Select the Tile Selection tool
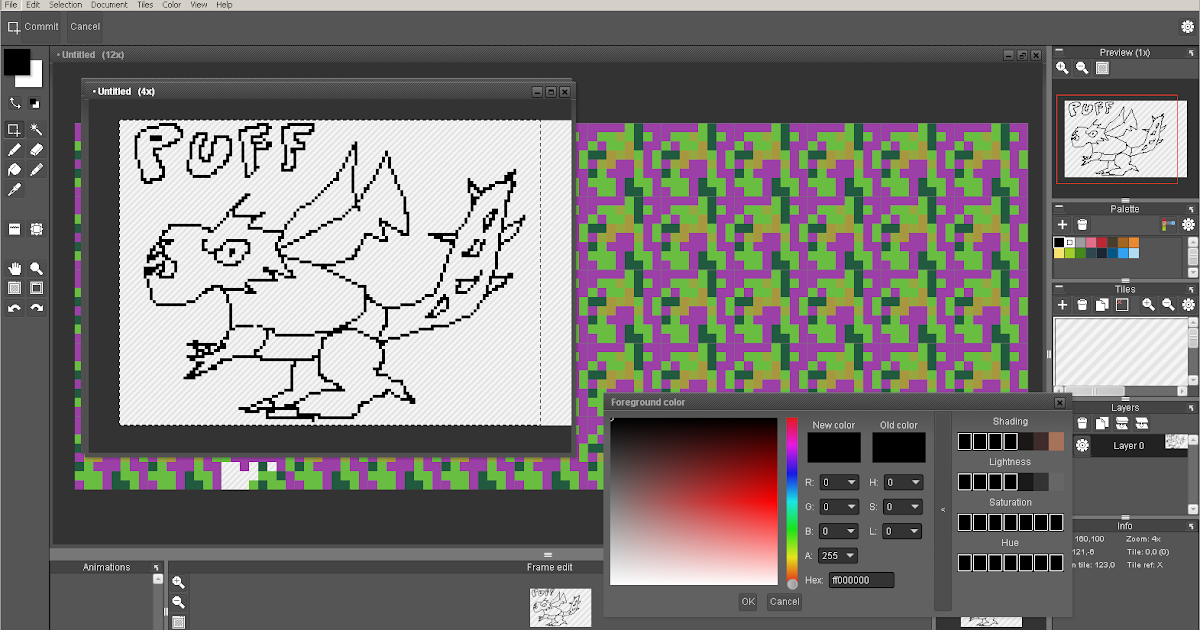This screenshot has height=630, width=1200. coord(36,229)
